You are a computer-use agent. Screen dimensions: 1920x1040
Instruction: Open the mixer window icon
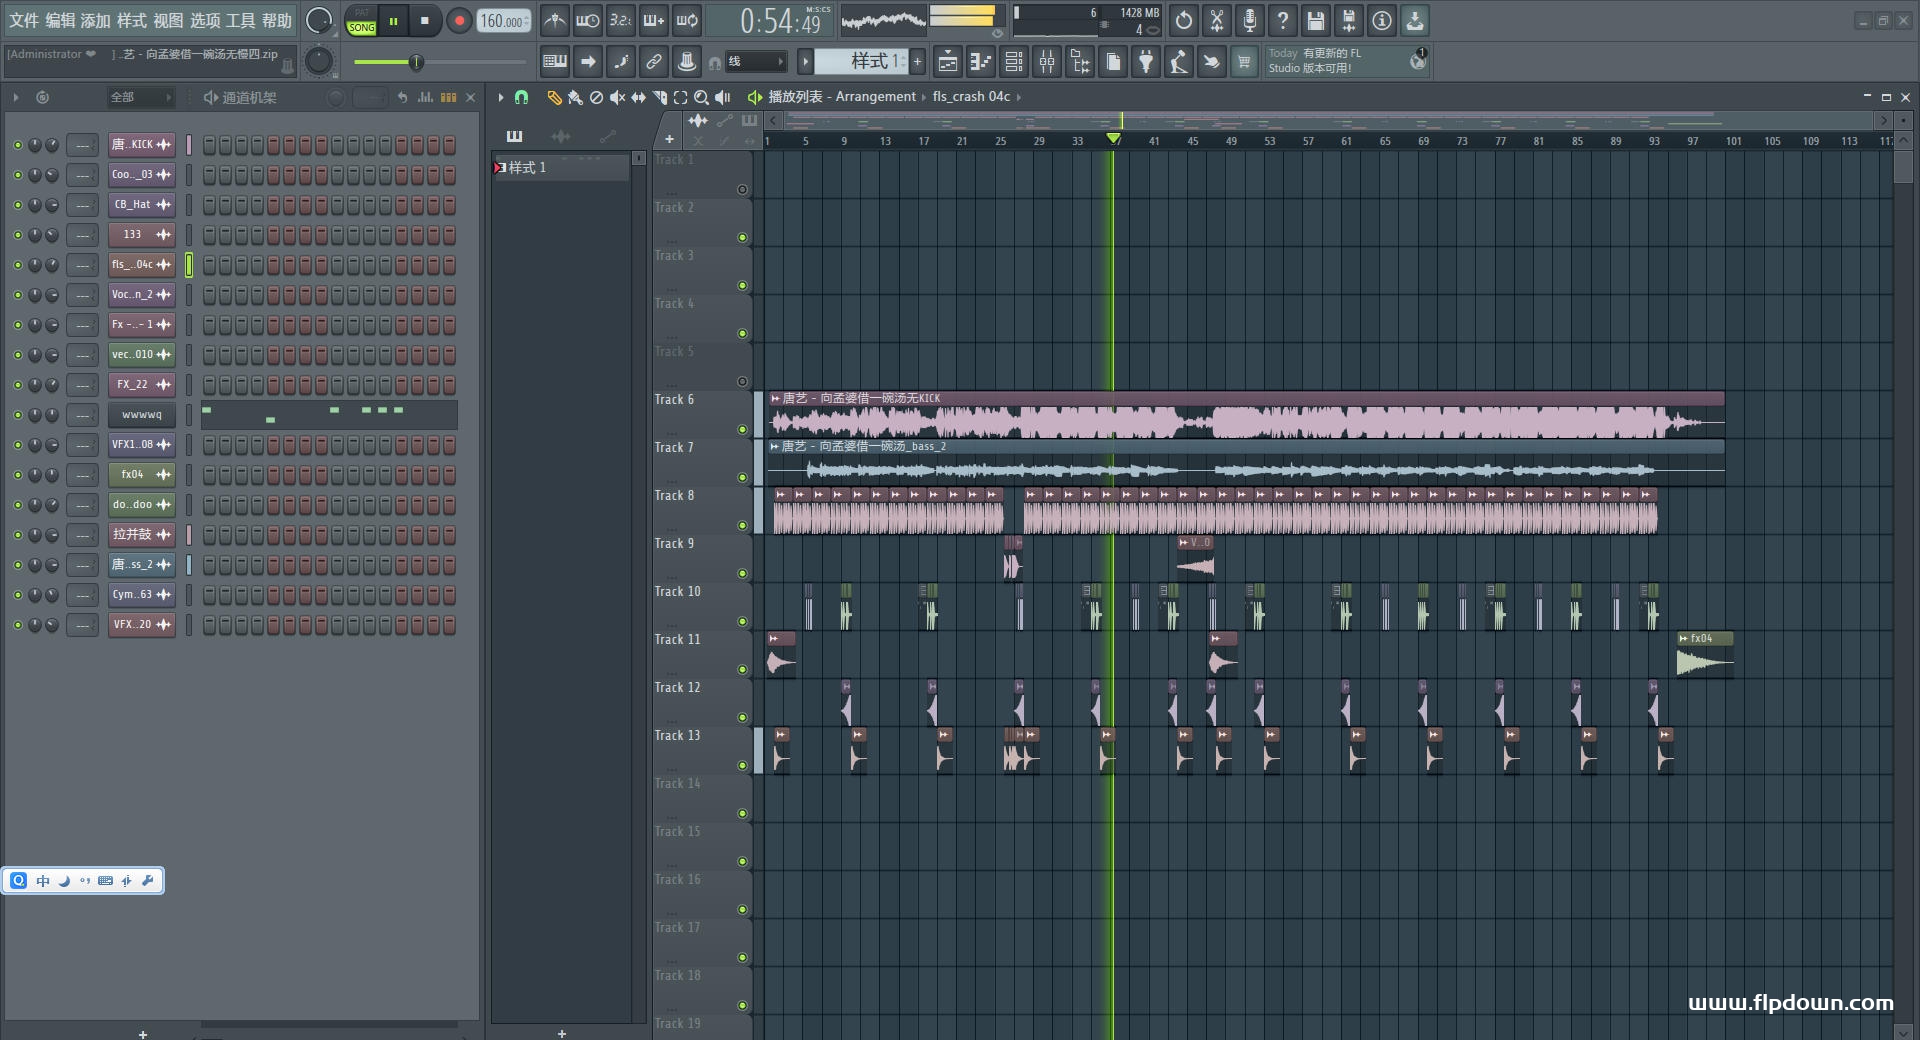point(1047,62)
